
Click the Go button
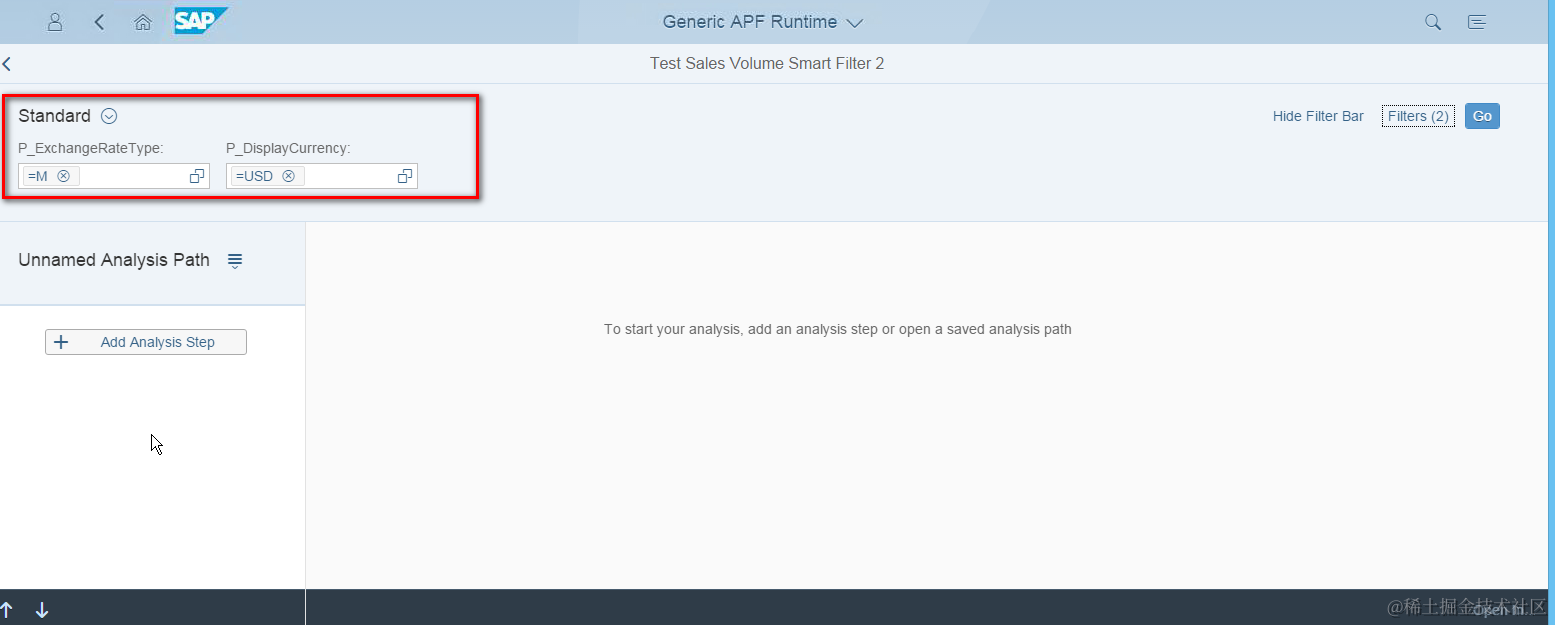pyautogui.click(x=1482, y=116)
